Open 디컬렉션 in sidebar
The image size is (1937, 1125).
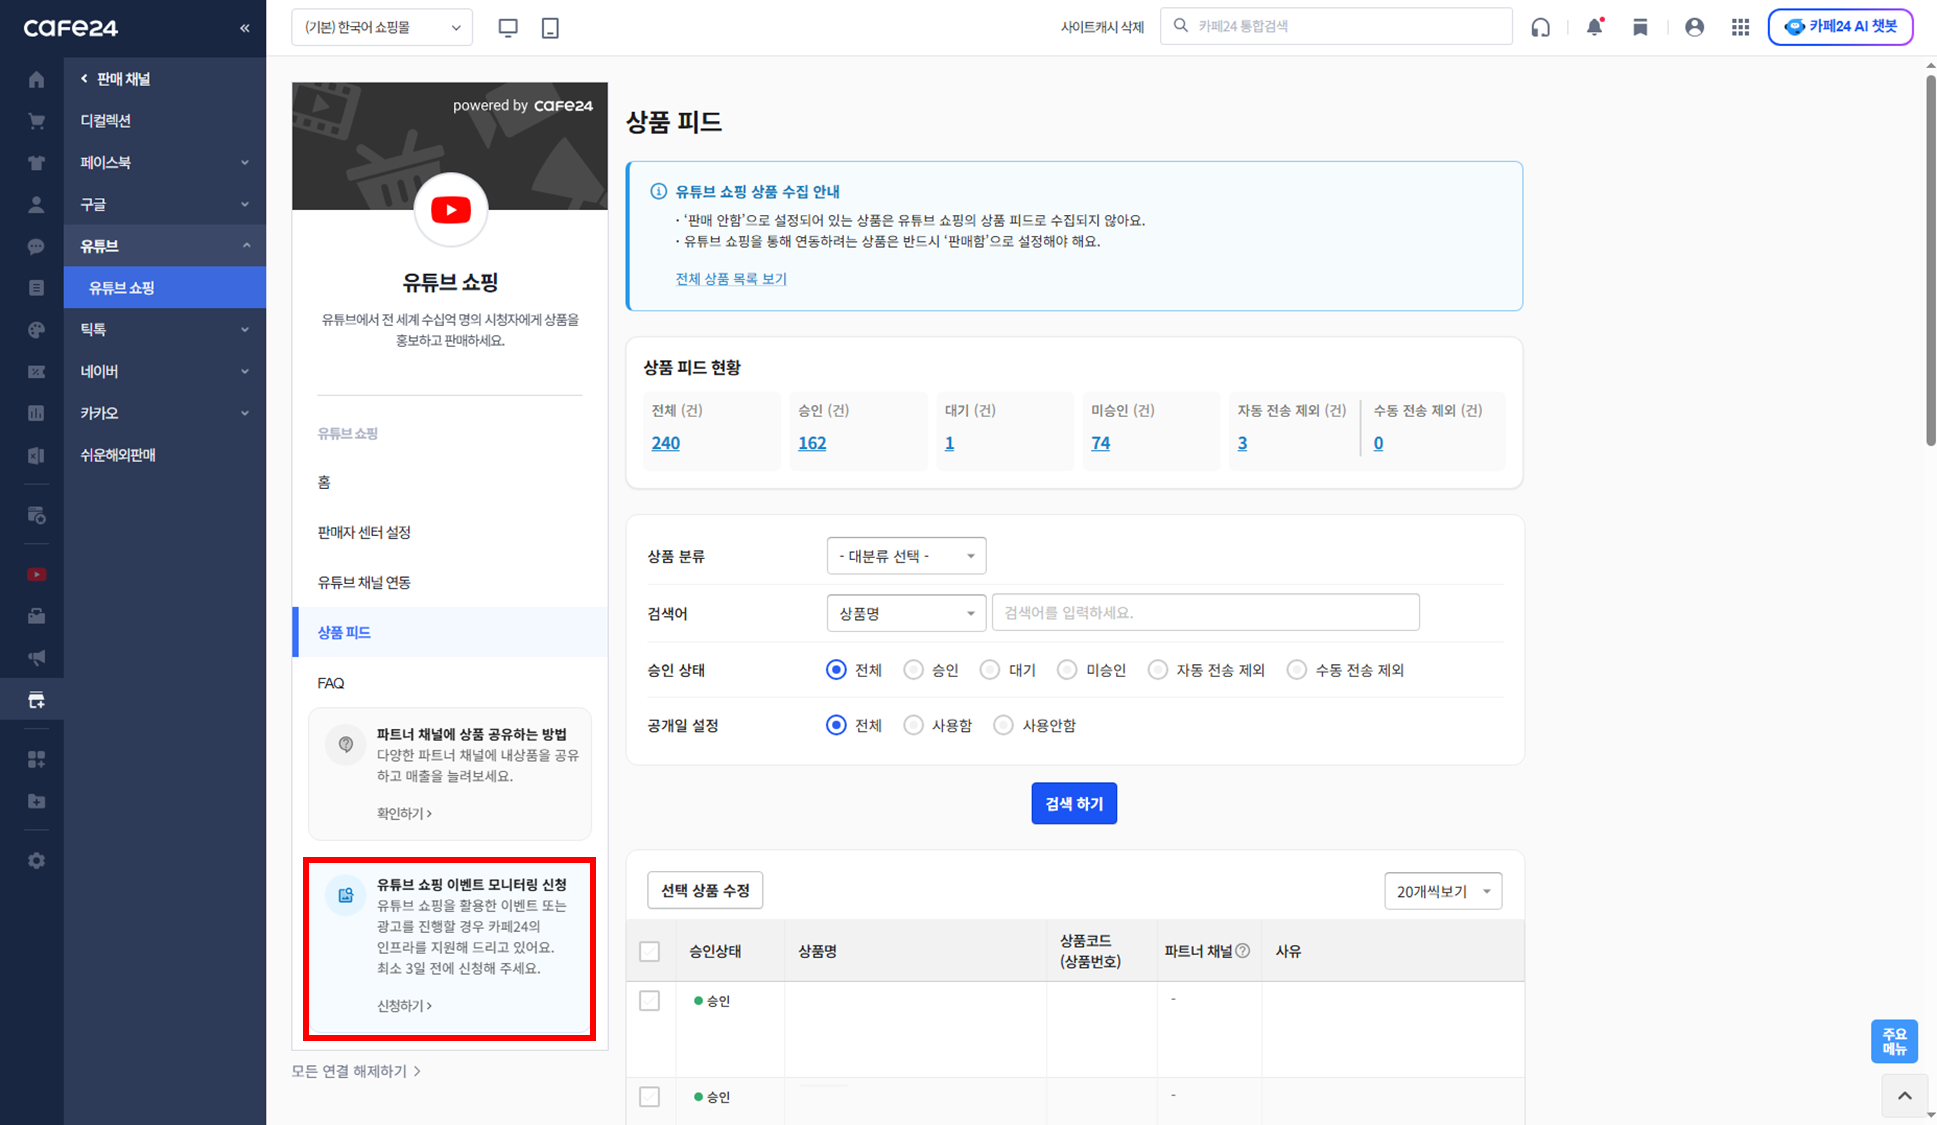[x=106, y=120]
